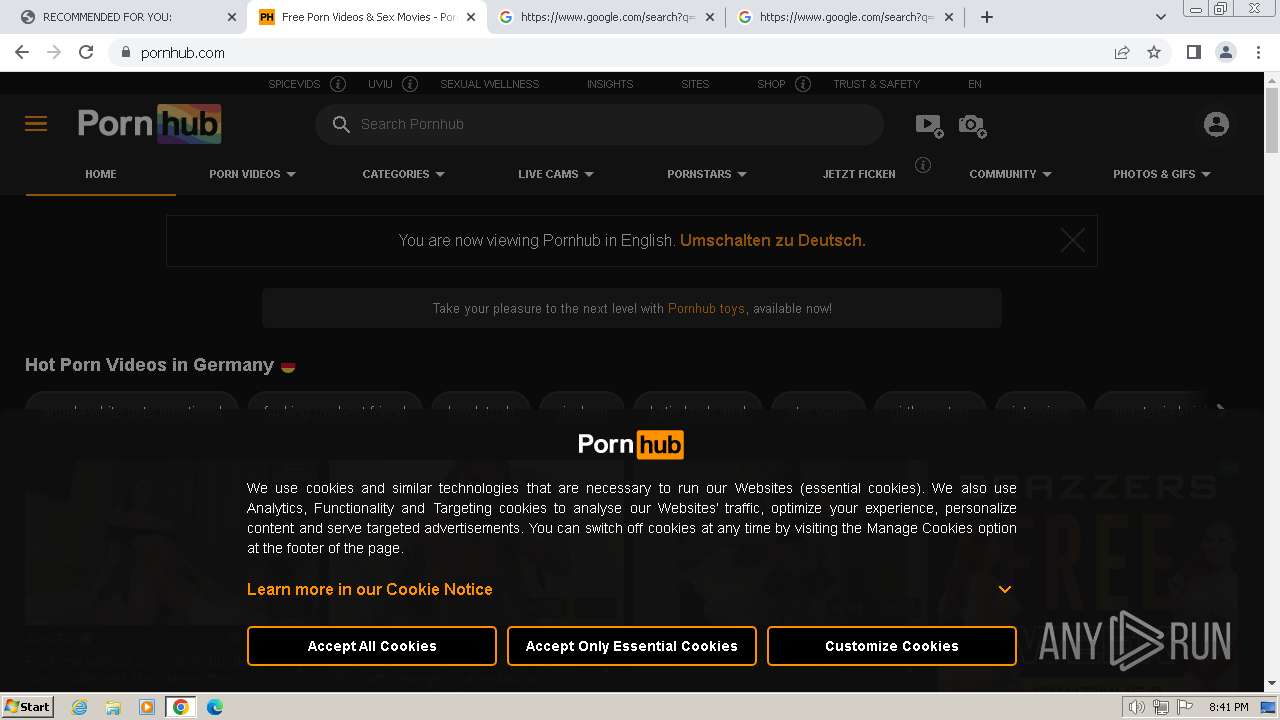Click the page scrollbar down arrow
This screenshot has width=1280, height=720.
[x=1272, y=683]
